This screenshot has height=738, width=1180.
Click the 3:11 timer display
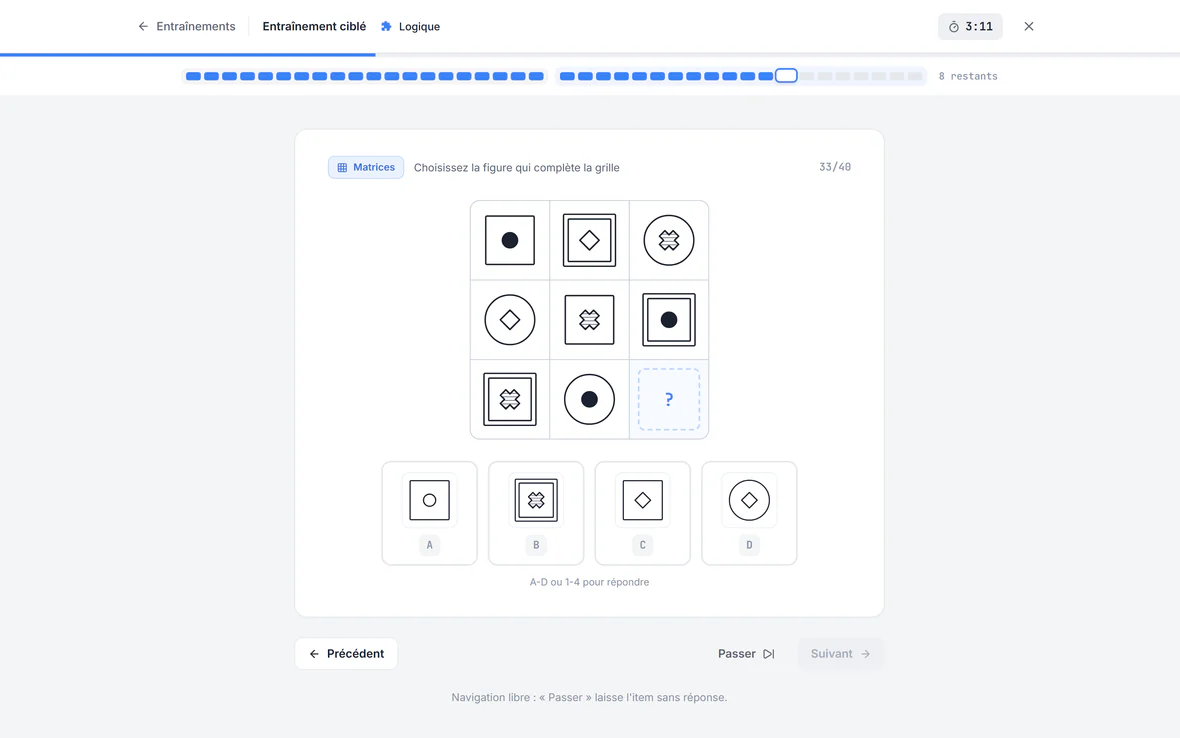point(970,27)
